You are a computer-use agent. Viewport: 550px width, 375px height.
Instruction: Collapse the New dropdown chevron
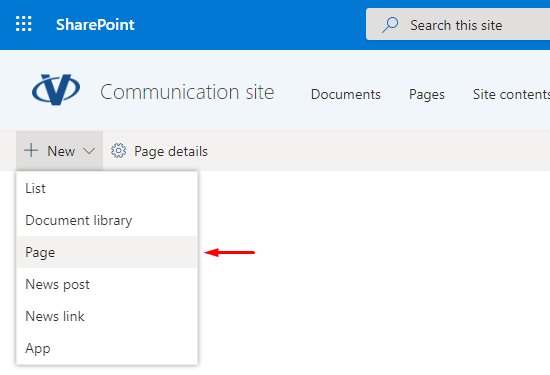point(89,151)
